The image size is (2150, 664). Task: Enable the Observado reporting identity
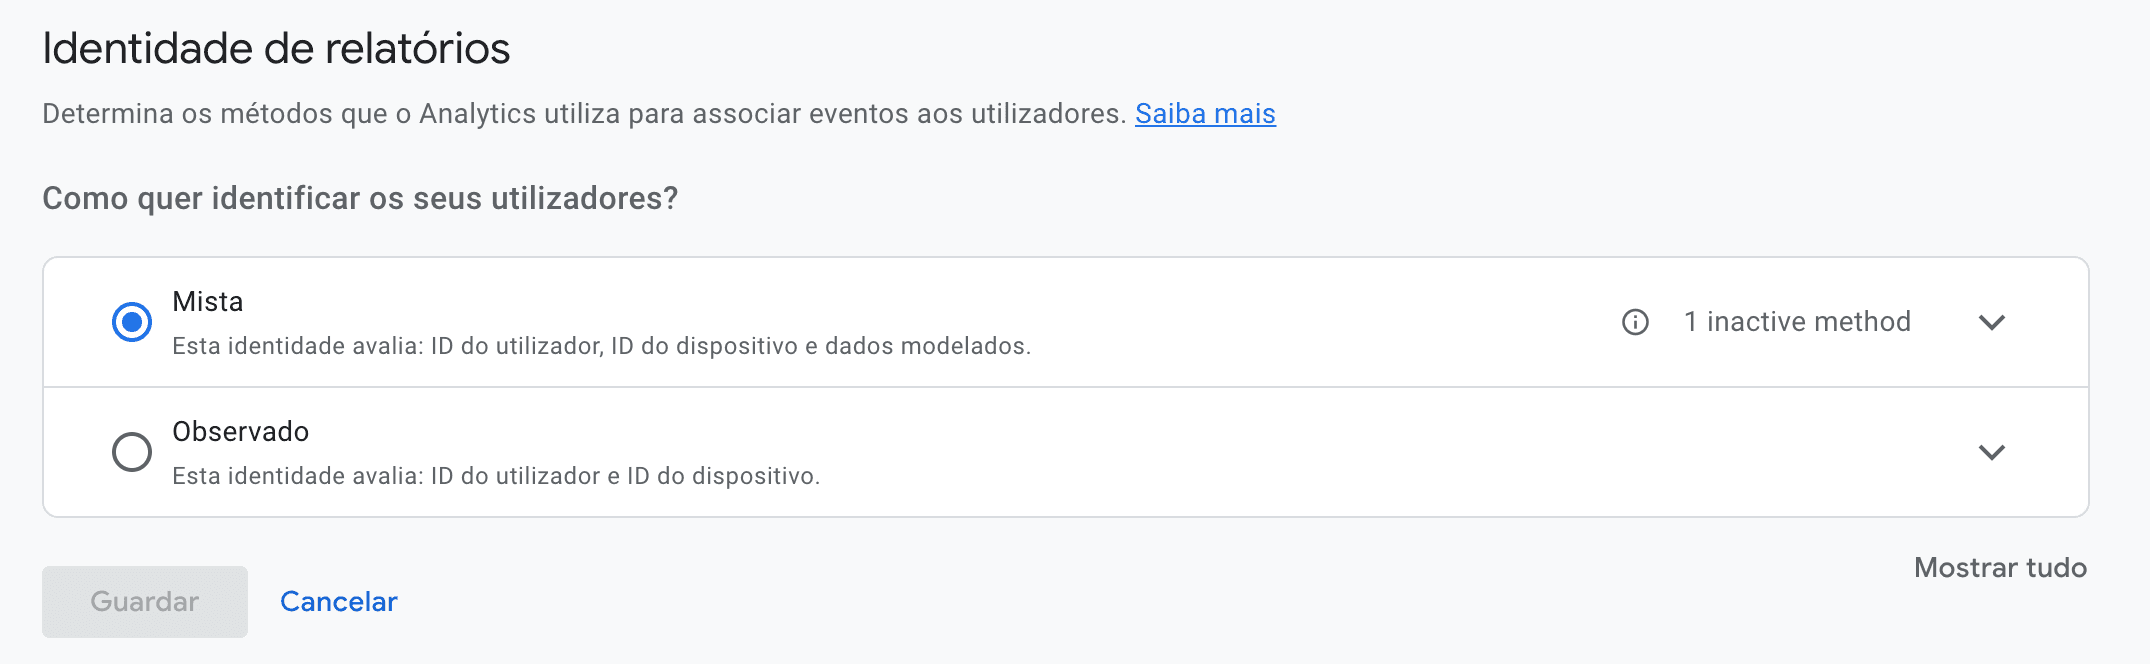pos(131,452)
